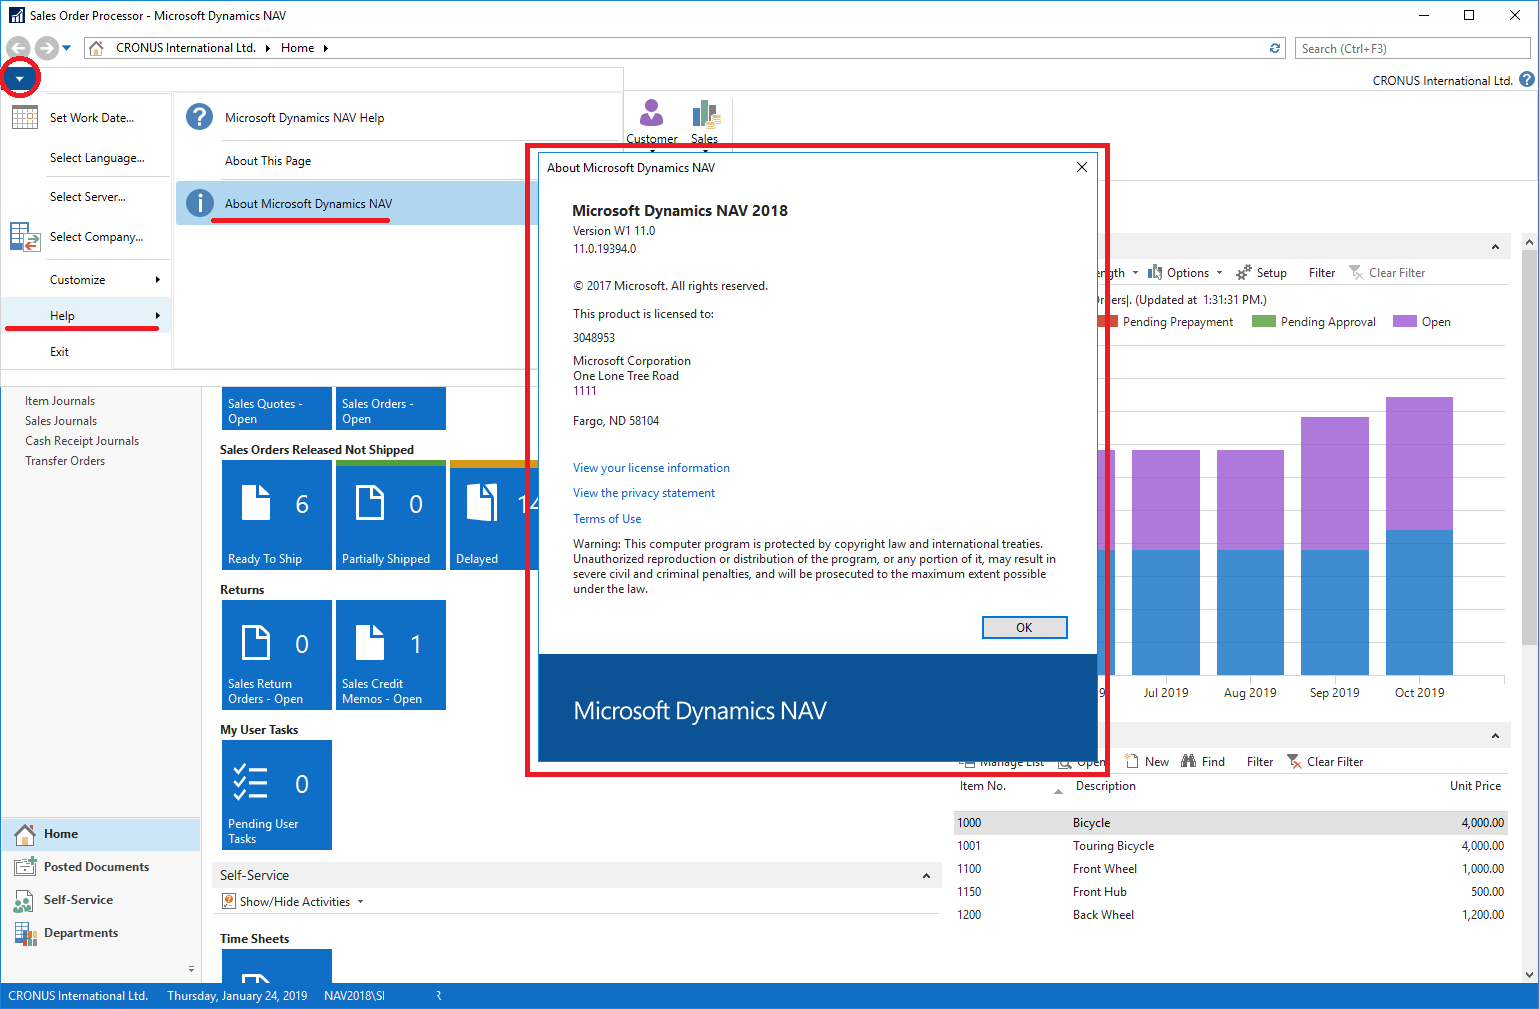Open Sales Journals in navigation pane
Screen dimensions: 1539x1009
coord(61,421)
